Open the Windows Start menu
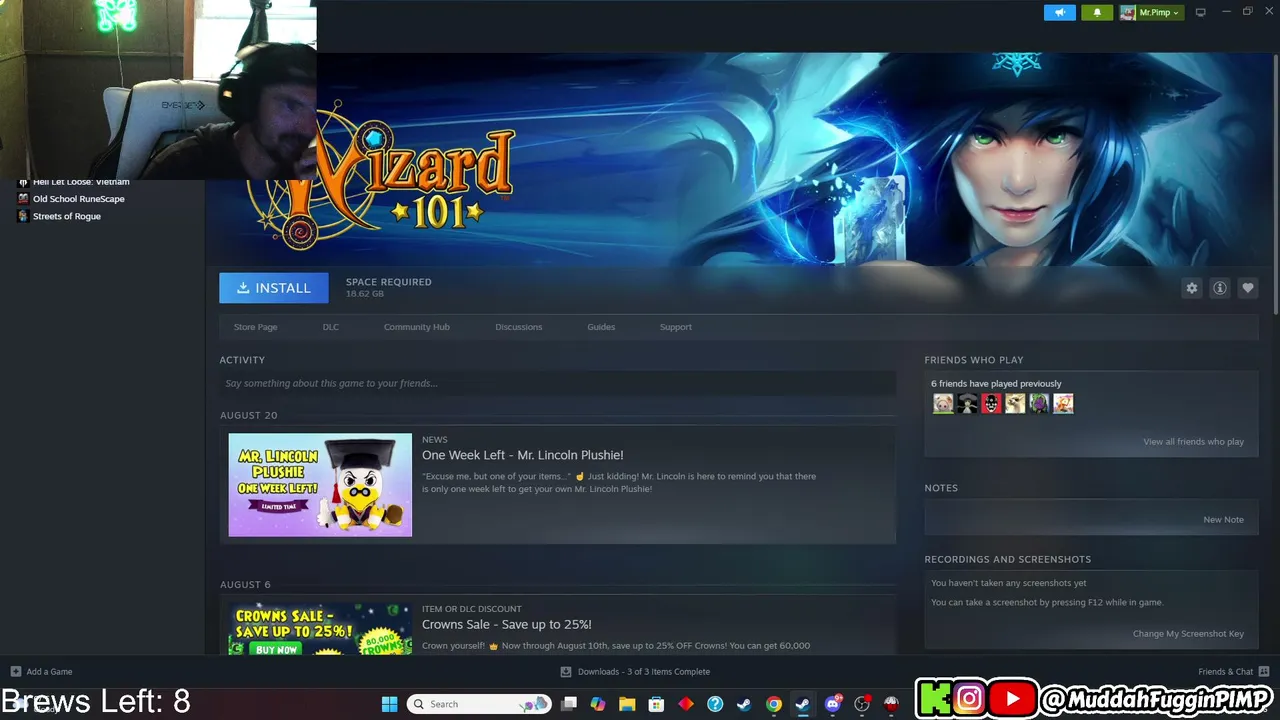Screen dimensions: 1280x720 click(x=389, y=704)
